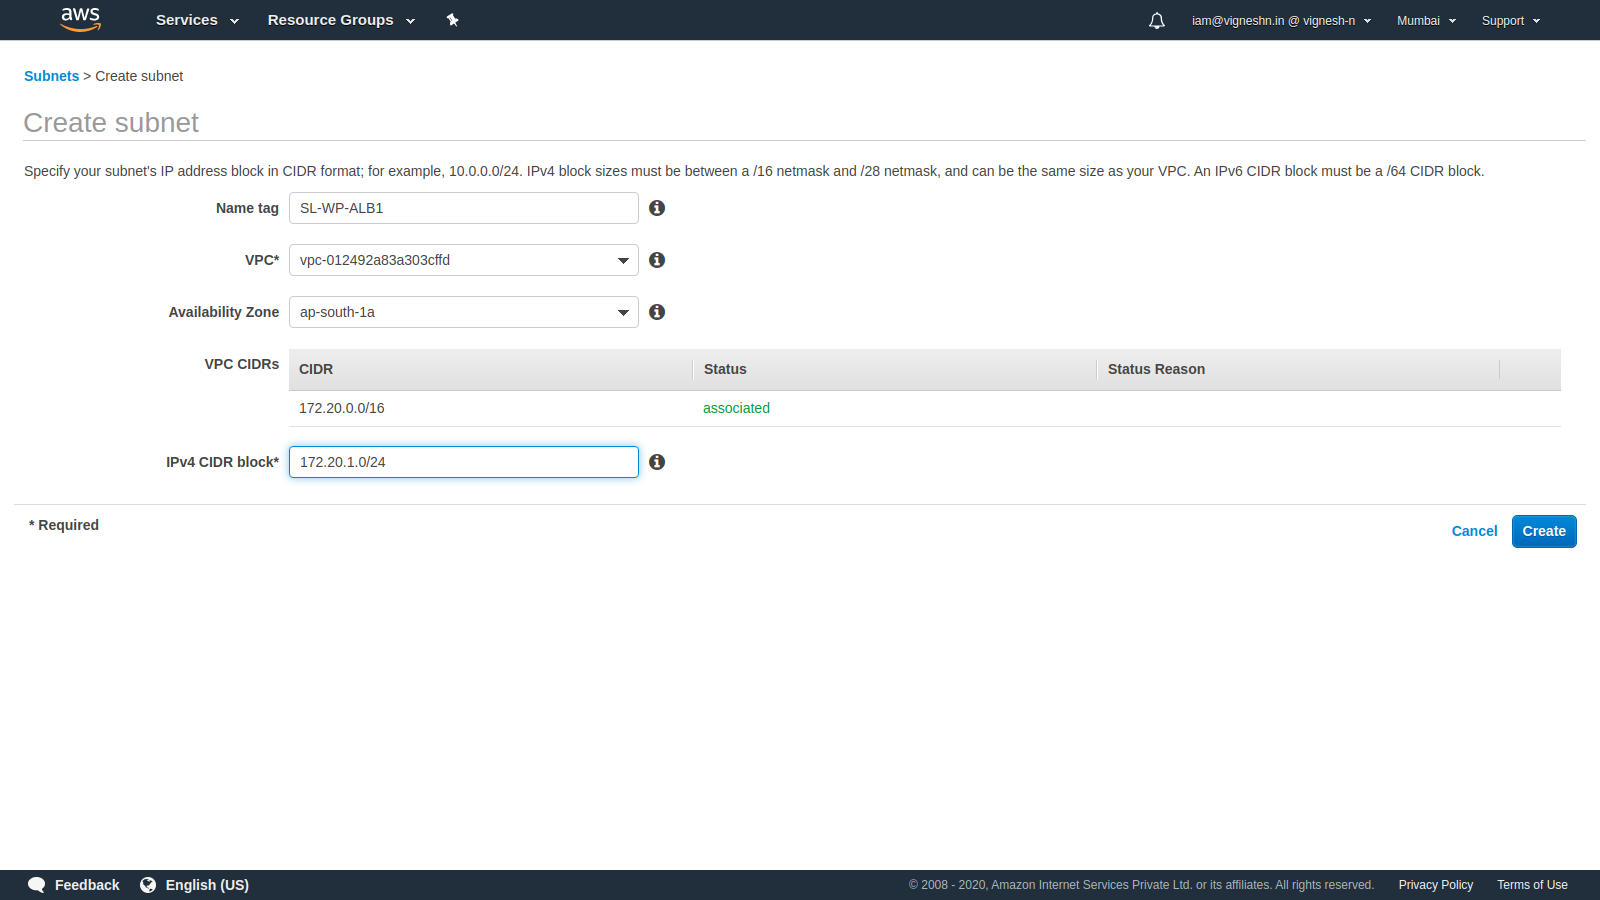Open the VPC dropdown

click(x=464, y=260)
